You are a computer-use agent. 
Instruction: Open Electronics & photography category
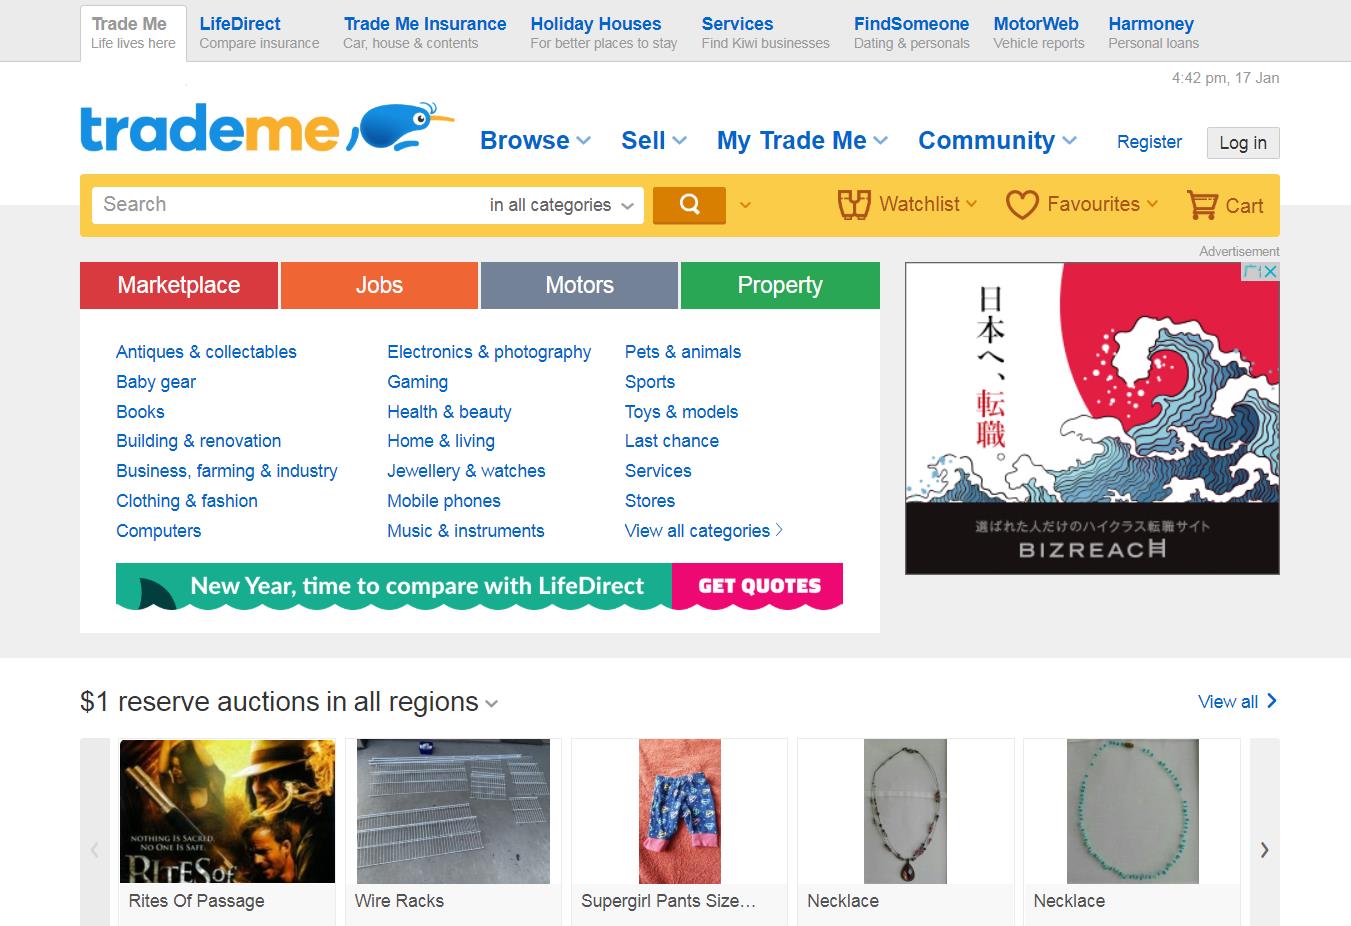[x=489, y=352]
